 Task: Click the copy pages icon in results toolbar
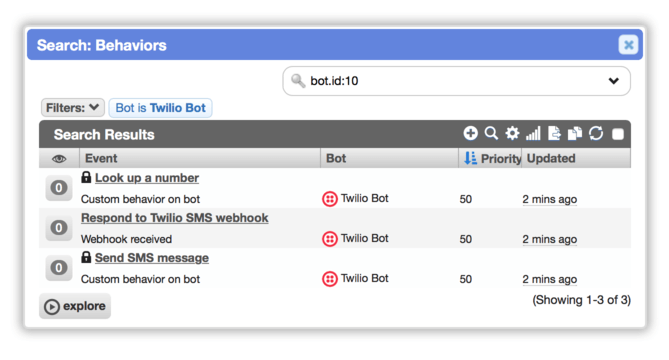click(575, 134)
